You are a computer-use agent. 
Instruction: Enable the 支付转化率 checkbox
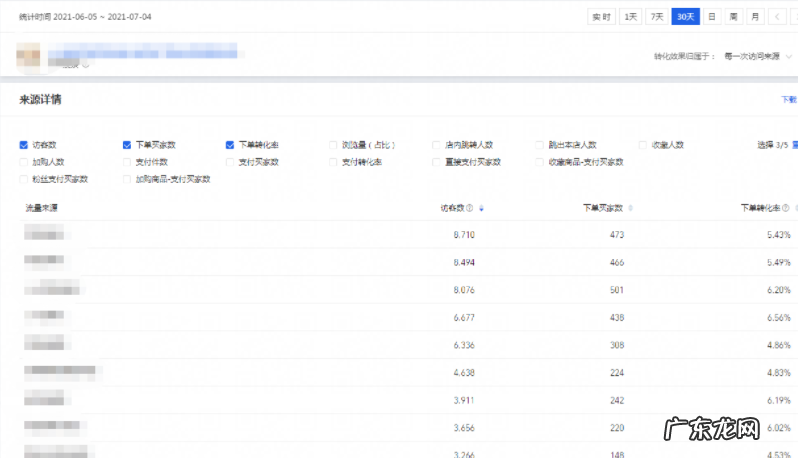coord(333,162)
